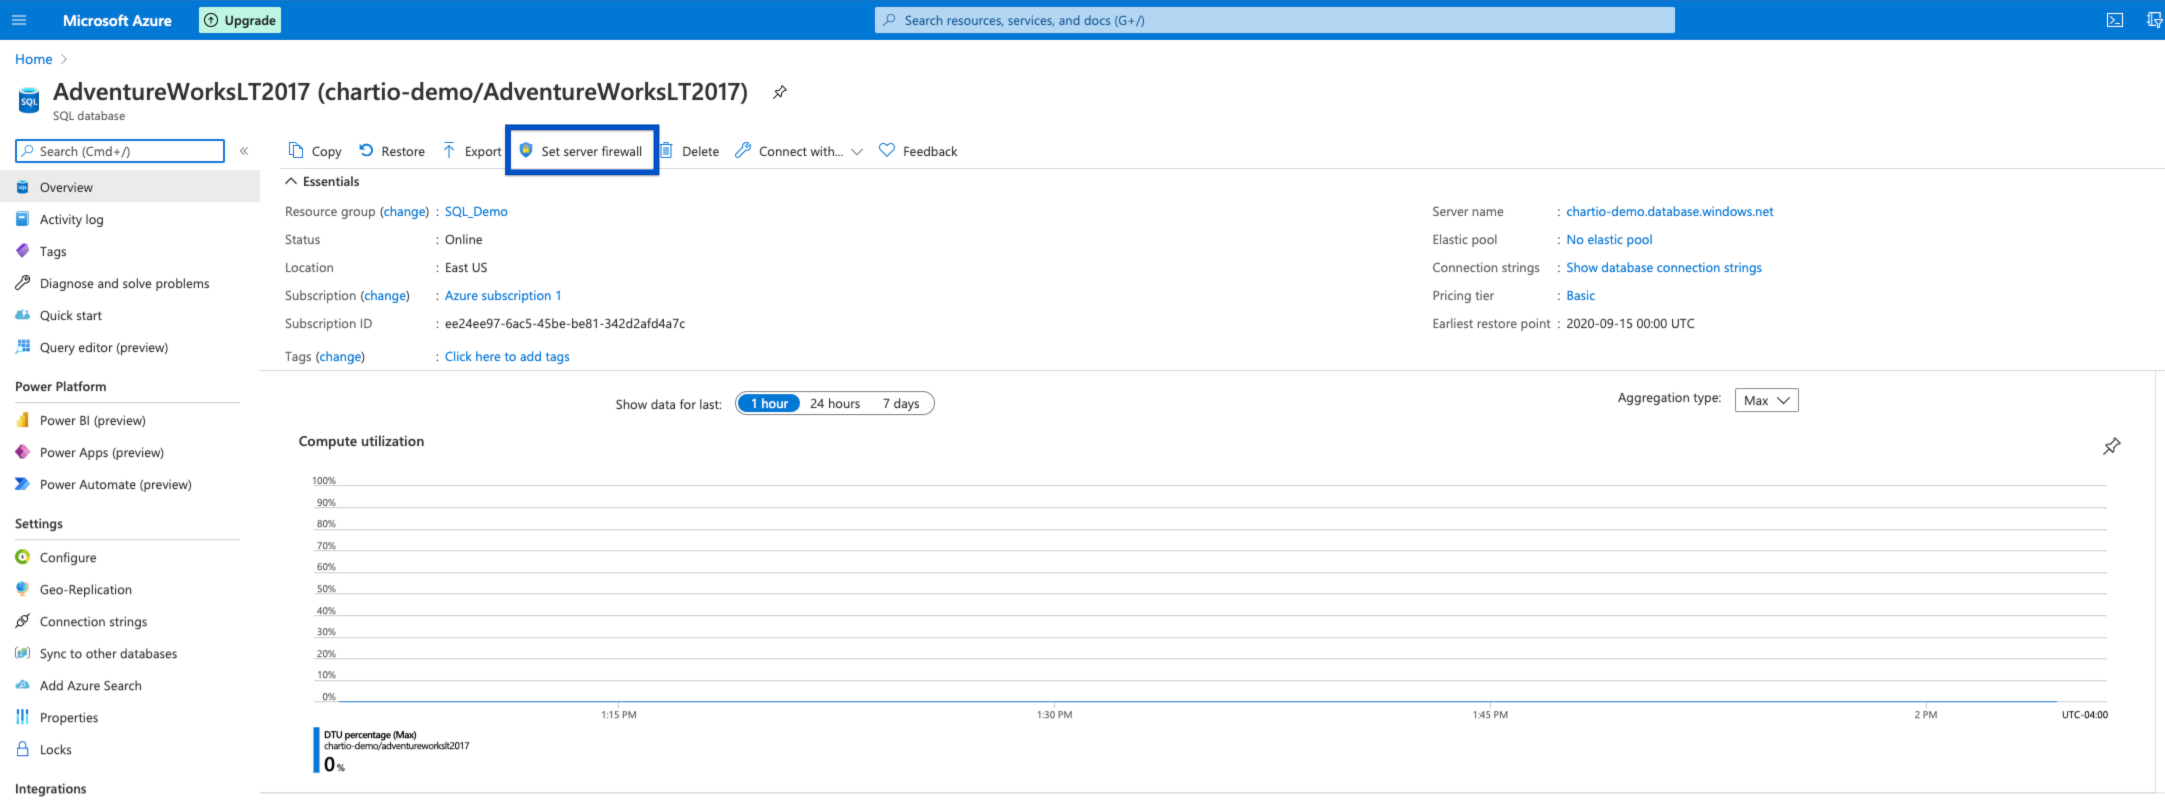Click the Delete trash icon
The height and width of the screenshot is (802, 2165).
[666, 150]
